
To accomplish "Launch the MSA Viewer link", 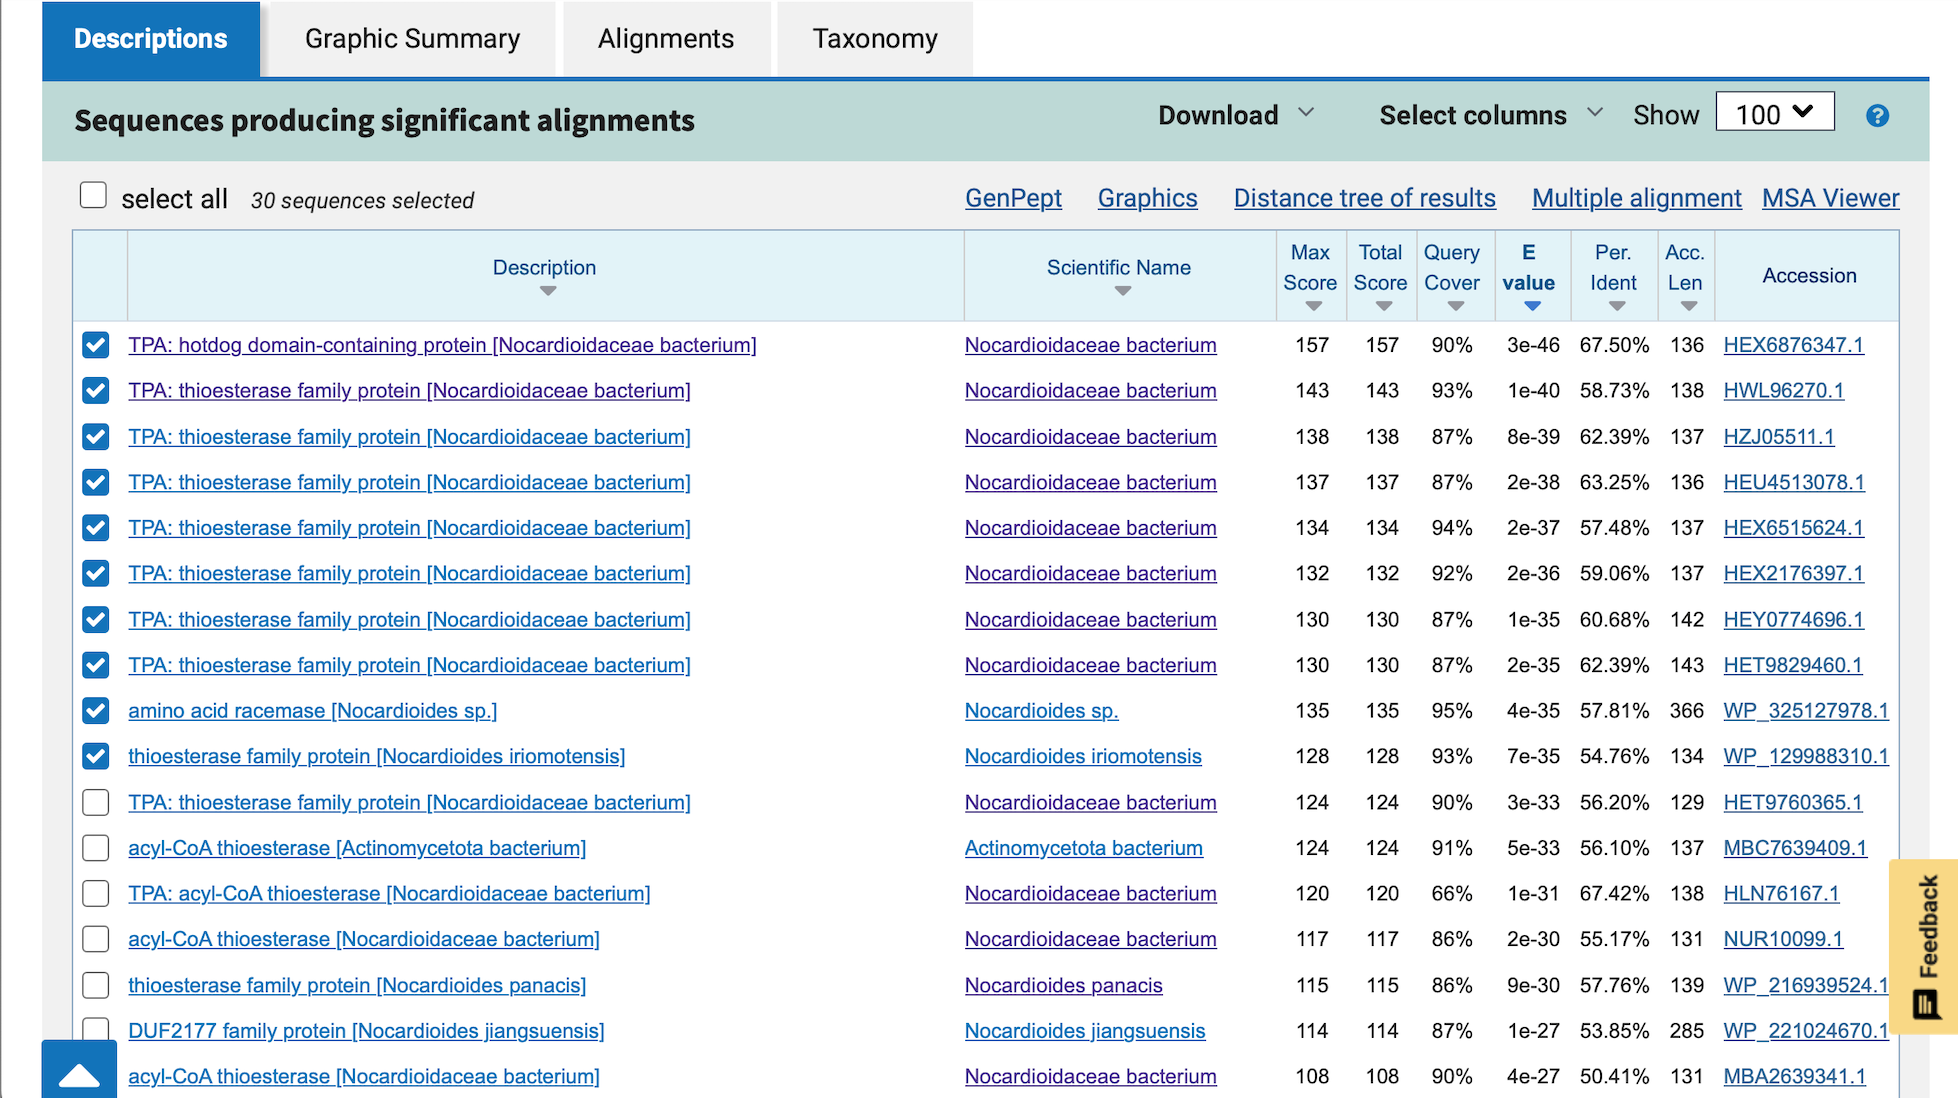I will (1830, 198).
